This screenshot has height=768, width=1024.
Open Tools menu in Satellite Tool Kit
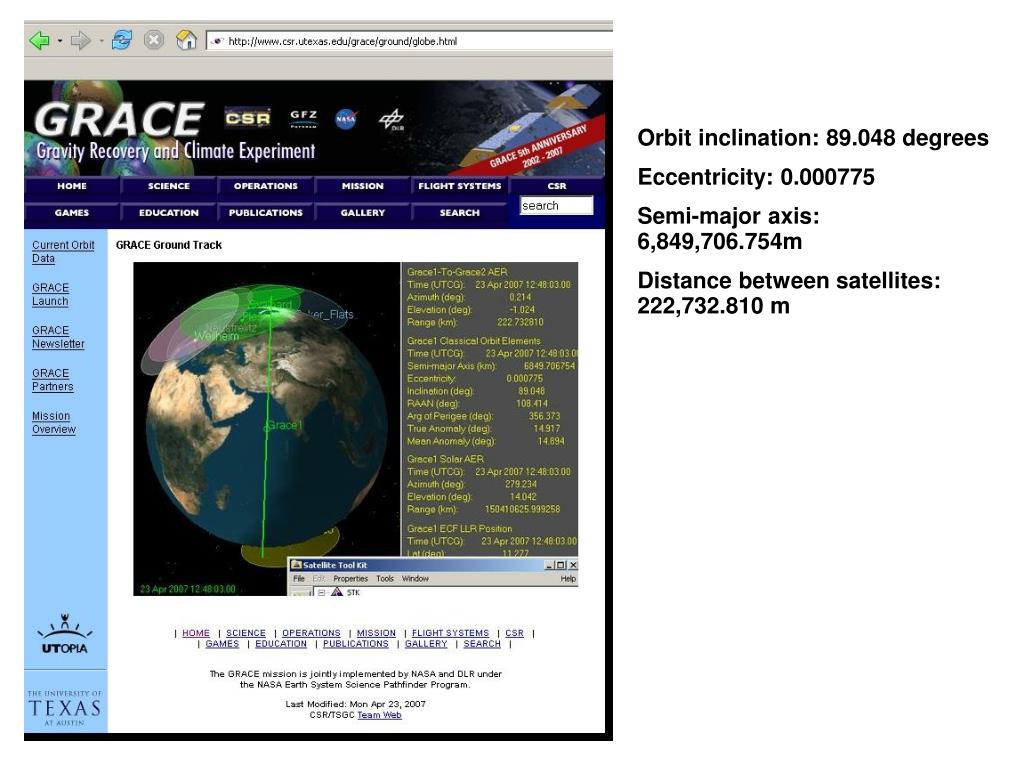pos(385,579)
